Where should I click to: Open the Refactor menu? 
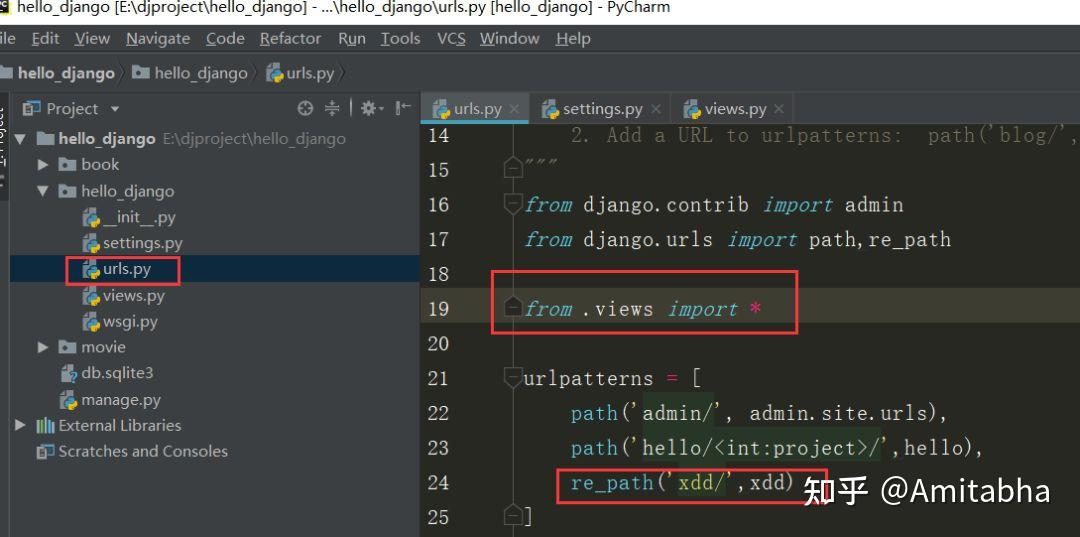pyautogui.click(x=290, y=39)
